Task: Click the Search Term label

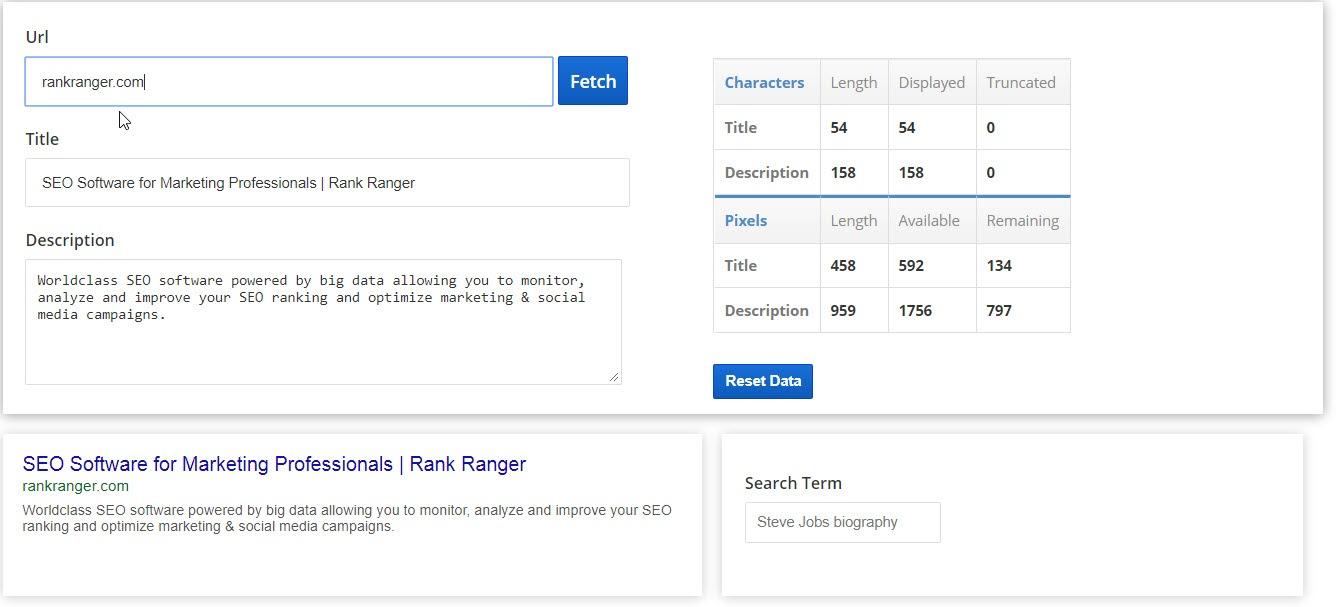Action: (x=793, y=483)
